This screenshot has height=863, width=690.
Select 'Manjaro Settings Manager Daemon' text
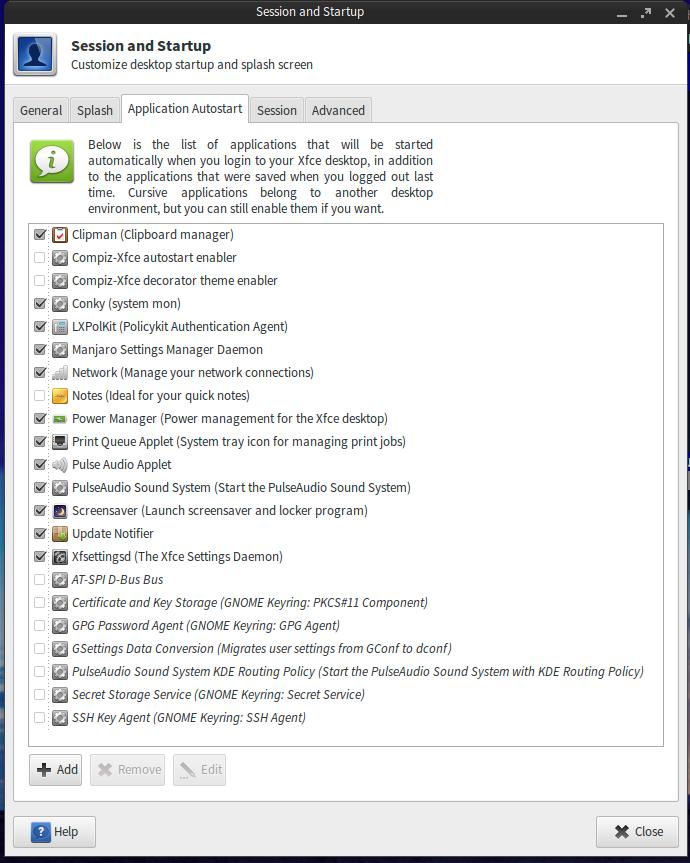(167, 349)
